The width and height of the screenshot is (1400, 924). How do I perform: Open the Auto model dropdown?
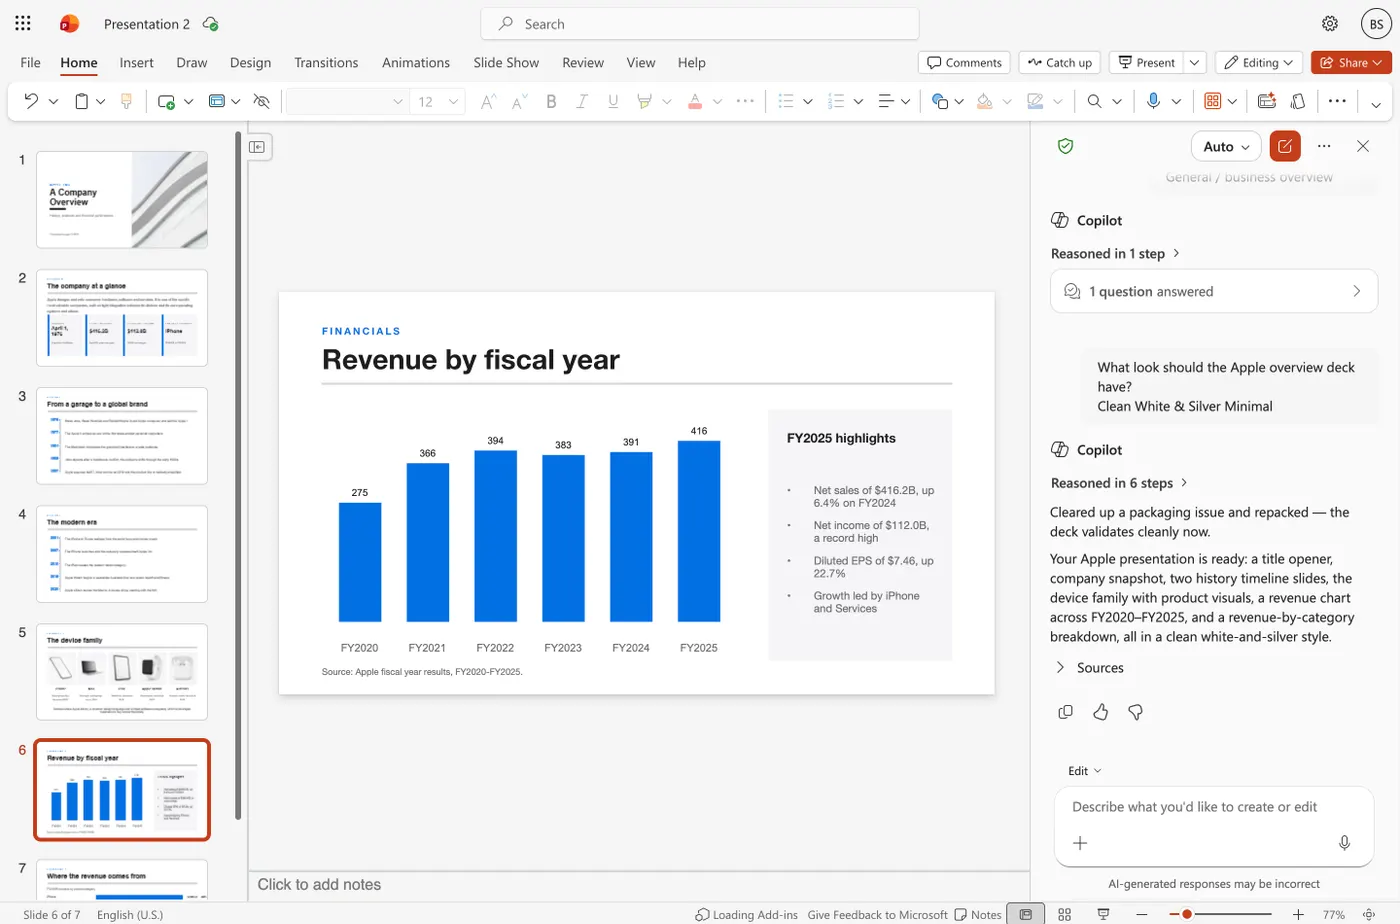pos(1226,146)
